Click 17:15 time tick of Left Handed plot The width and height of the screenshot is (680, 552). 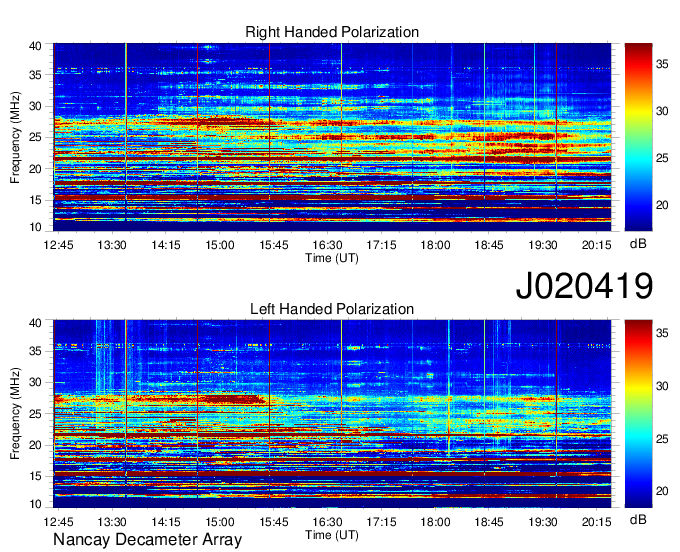(382, 522)
